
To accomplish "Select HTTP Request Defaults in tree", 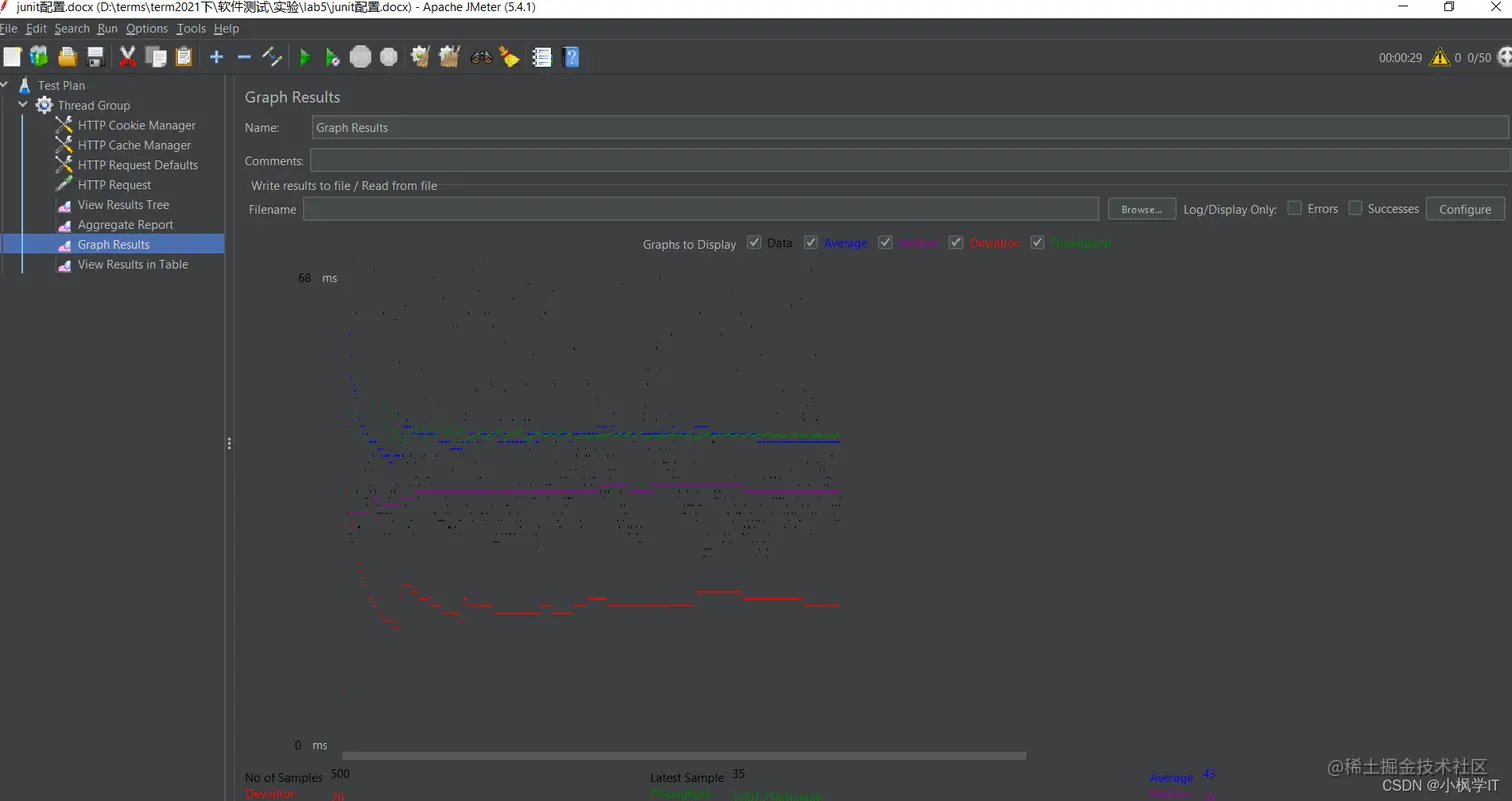I will click(138, 165).
